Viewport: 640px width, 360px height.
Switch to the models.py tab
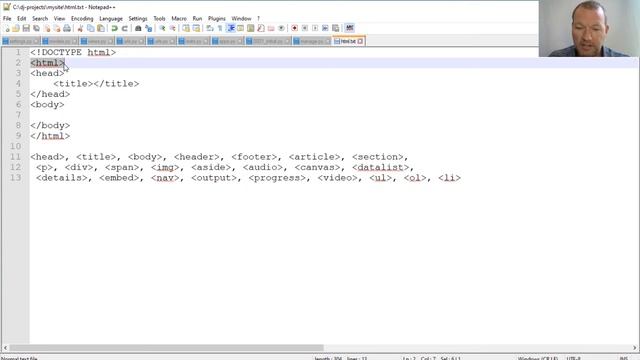click(x=60, y=41)
